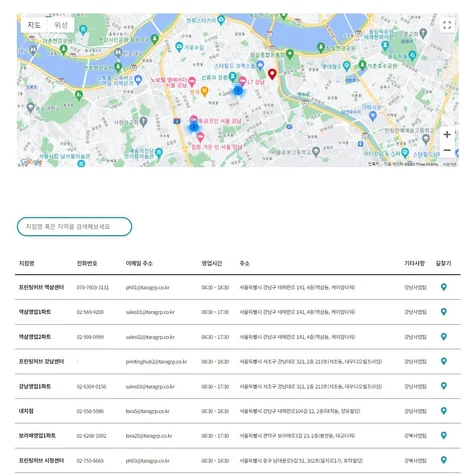Click the 노보텔 앰배서더 hotel icon
This screenshot has width=476, height=476.
point(192,81)
